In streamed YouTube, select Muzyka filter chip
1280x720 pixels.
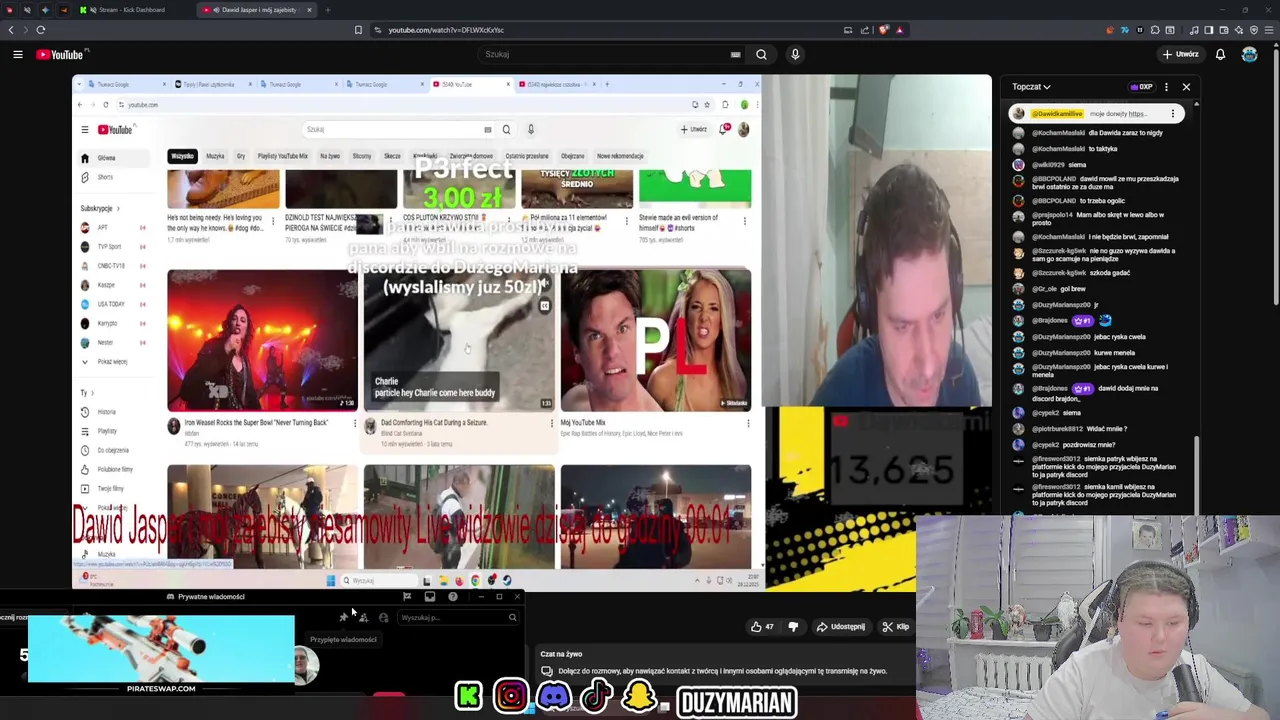tap(215, 156)
